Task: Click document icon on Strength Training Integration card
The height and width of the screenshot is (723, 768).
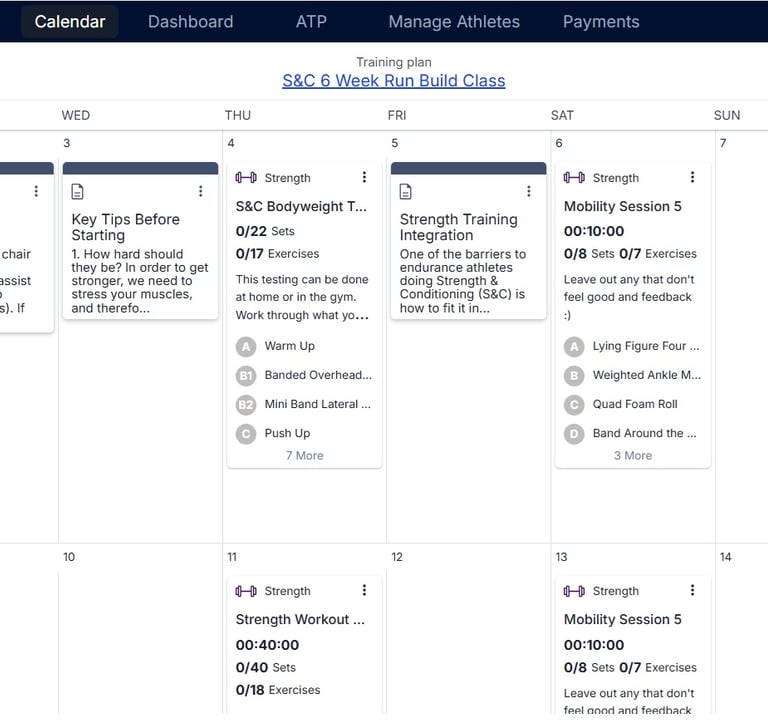Action: [406, 191]
